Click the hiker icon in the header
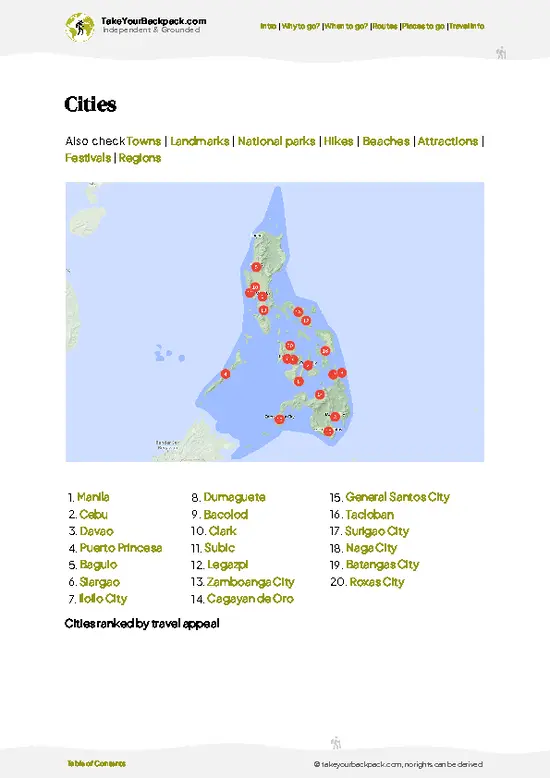The height and width of the screenshot is (778, 550). pyautogui.click(x=501, y=53)
